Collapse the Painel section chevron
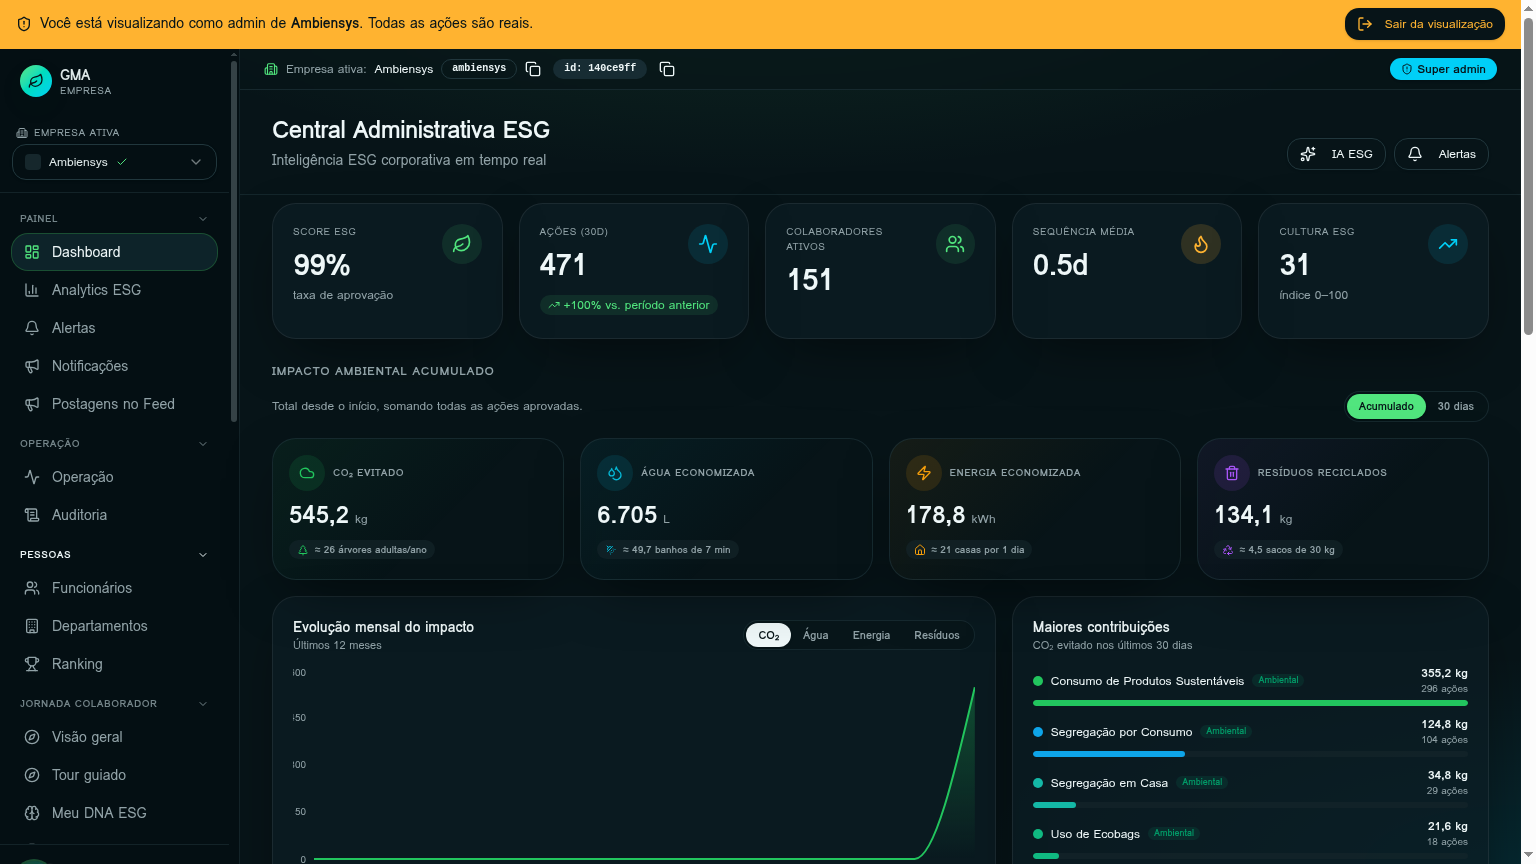Image resolution: width=1536 pixels, height=864 pixels. 203,219
